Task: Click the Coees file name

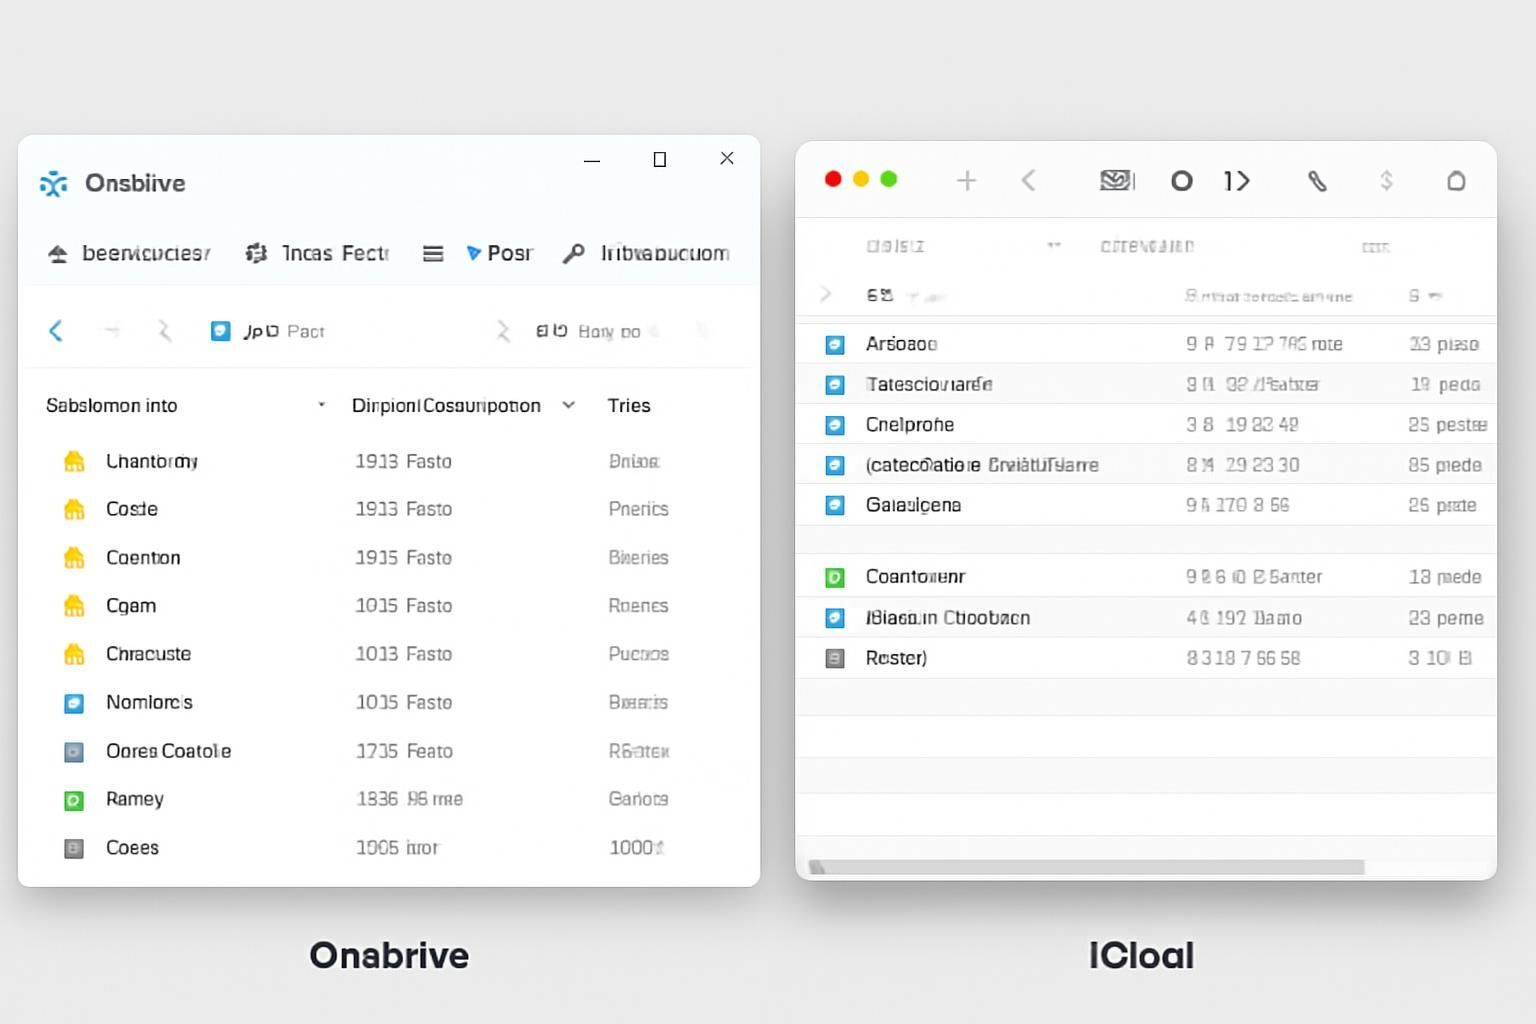Action: (132, 848)
